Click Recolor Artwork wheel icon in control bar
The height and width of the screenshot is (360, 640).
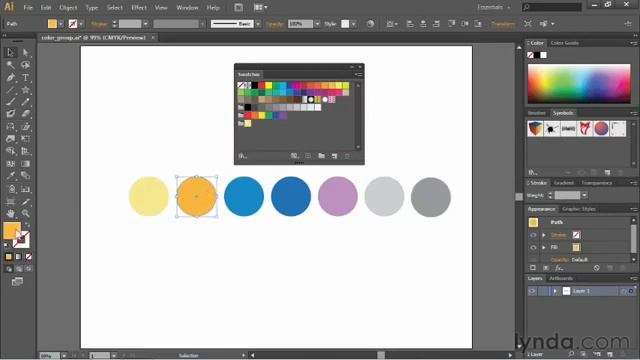click(x=370, y=24)
